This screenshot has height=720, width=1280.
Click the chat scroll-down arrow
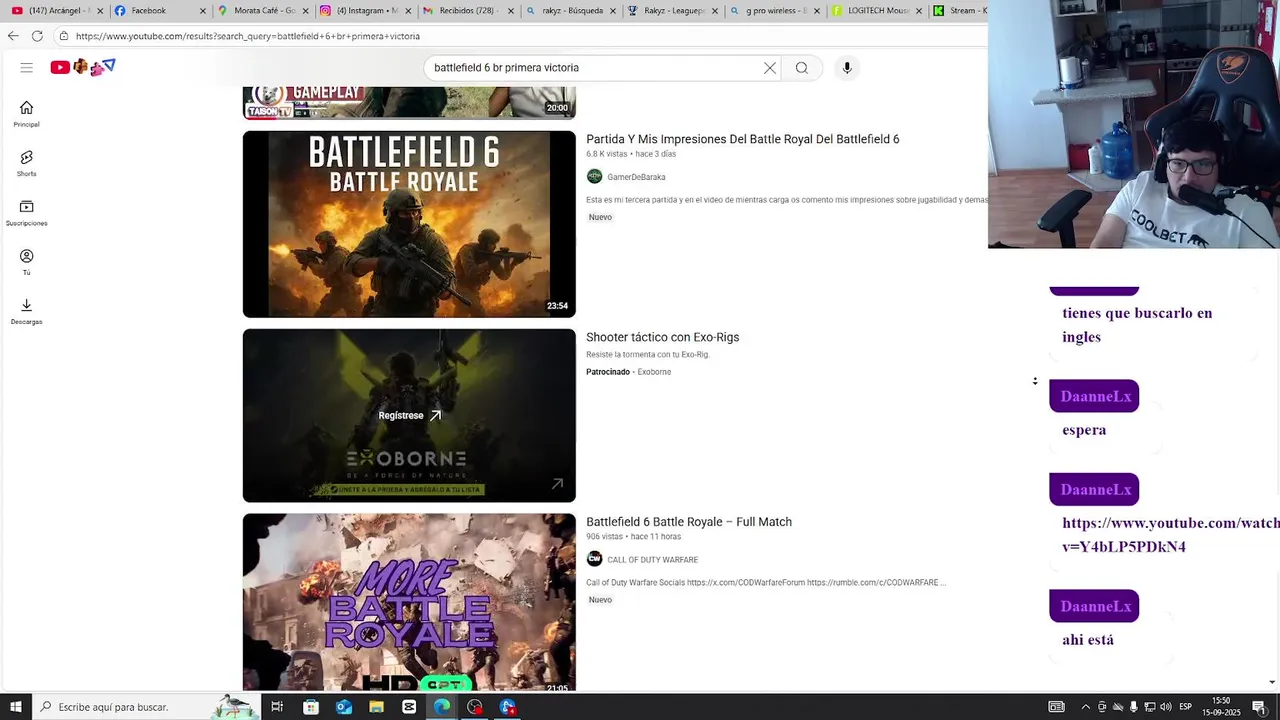(1272, 682)
